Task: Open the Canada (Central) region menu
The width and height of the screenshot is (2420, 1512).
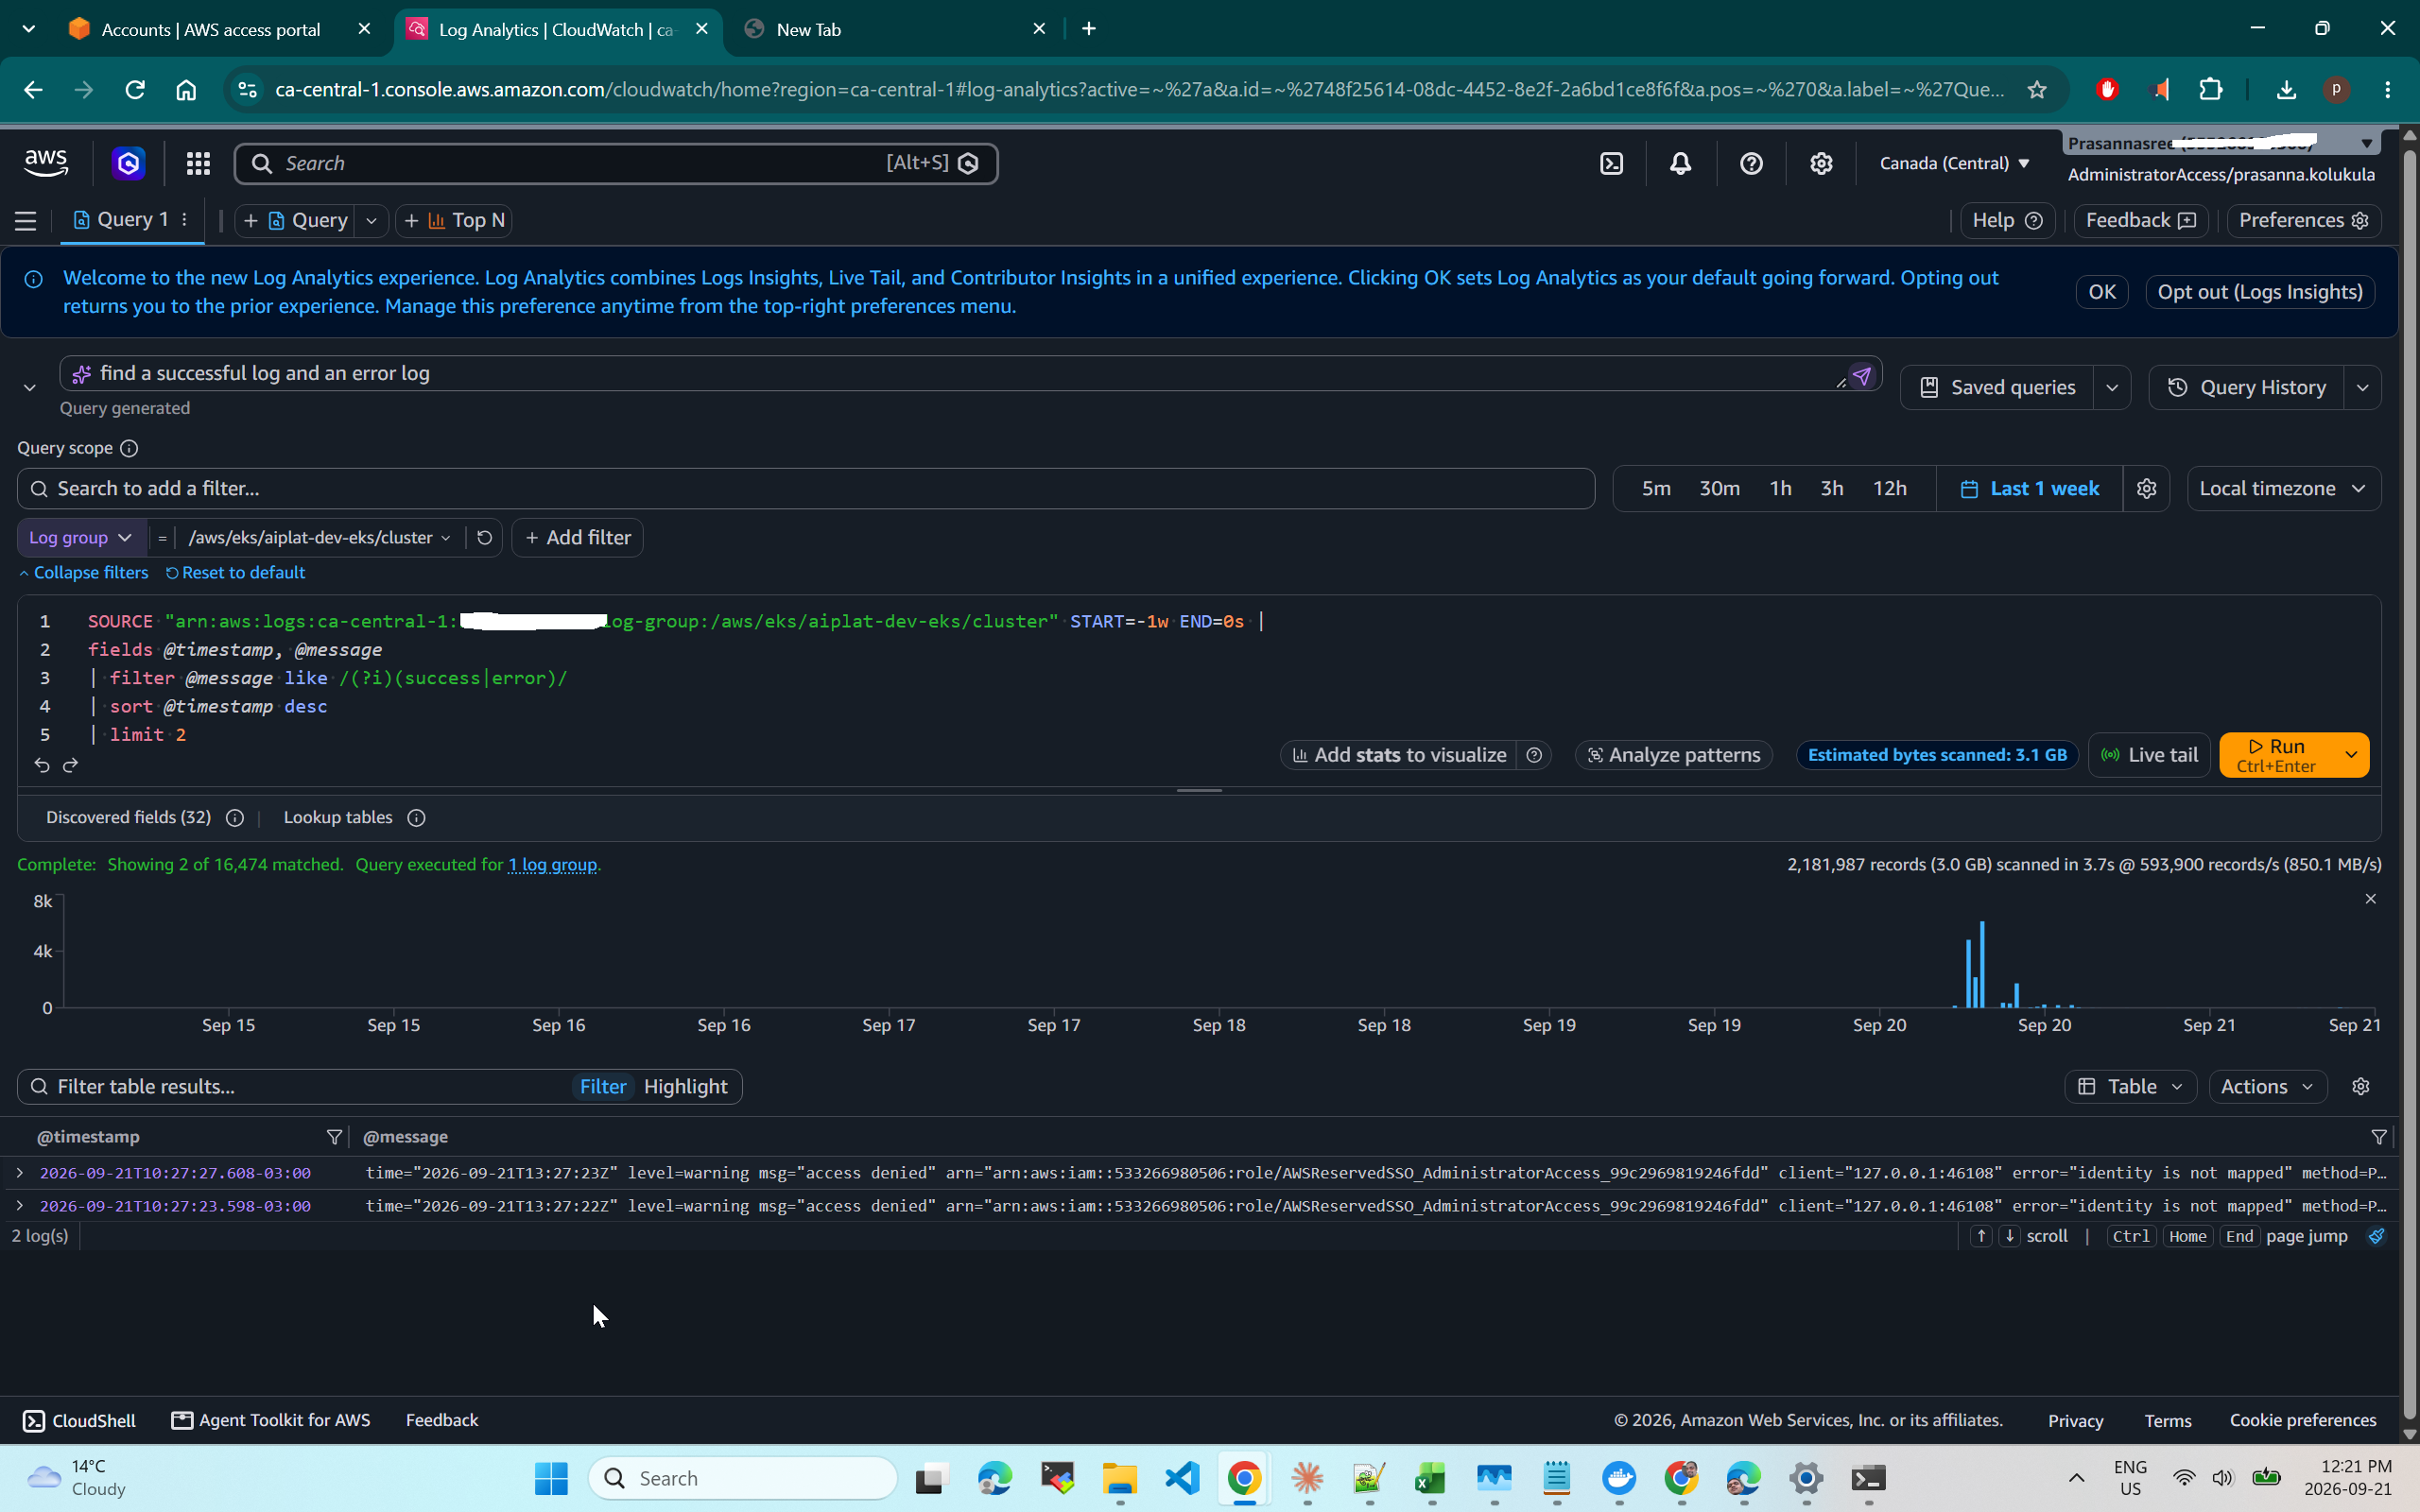Action: pos(1954,163)
